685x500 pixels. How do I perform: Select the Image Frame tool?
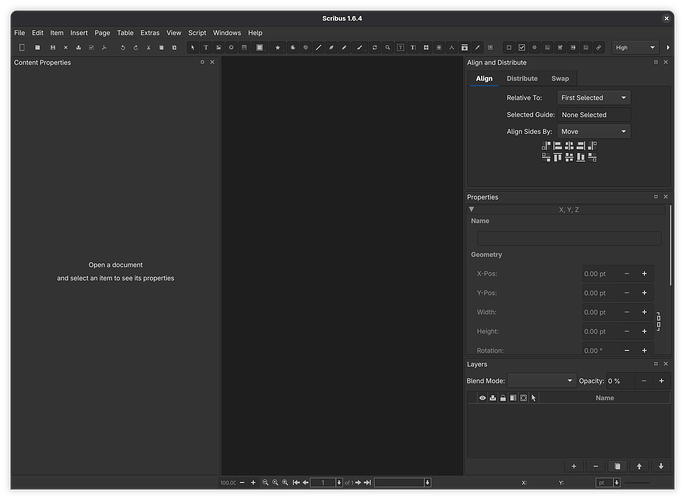(x=219, y=47)
